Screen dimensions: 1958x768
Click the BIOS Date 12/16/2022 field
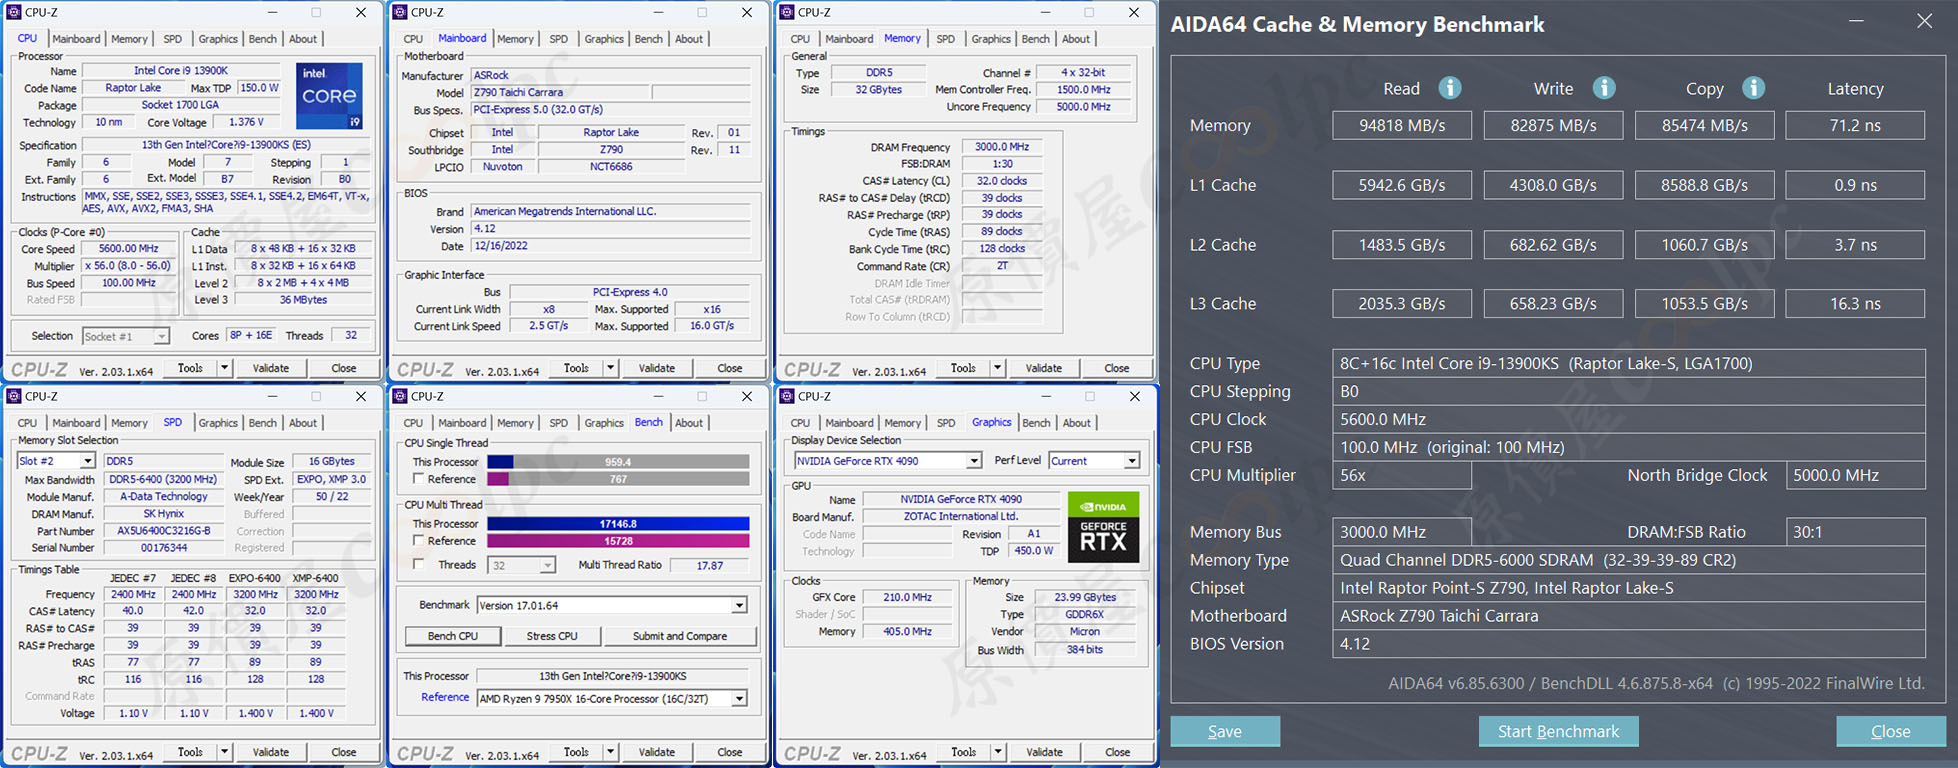point(611,246)
